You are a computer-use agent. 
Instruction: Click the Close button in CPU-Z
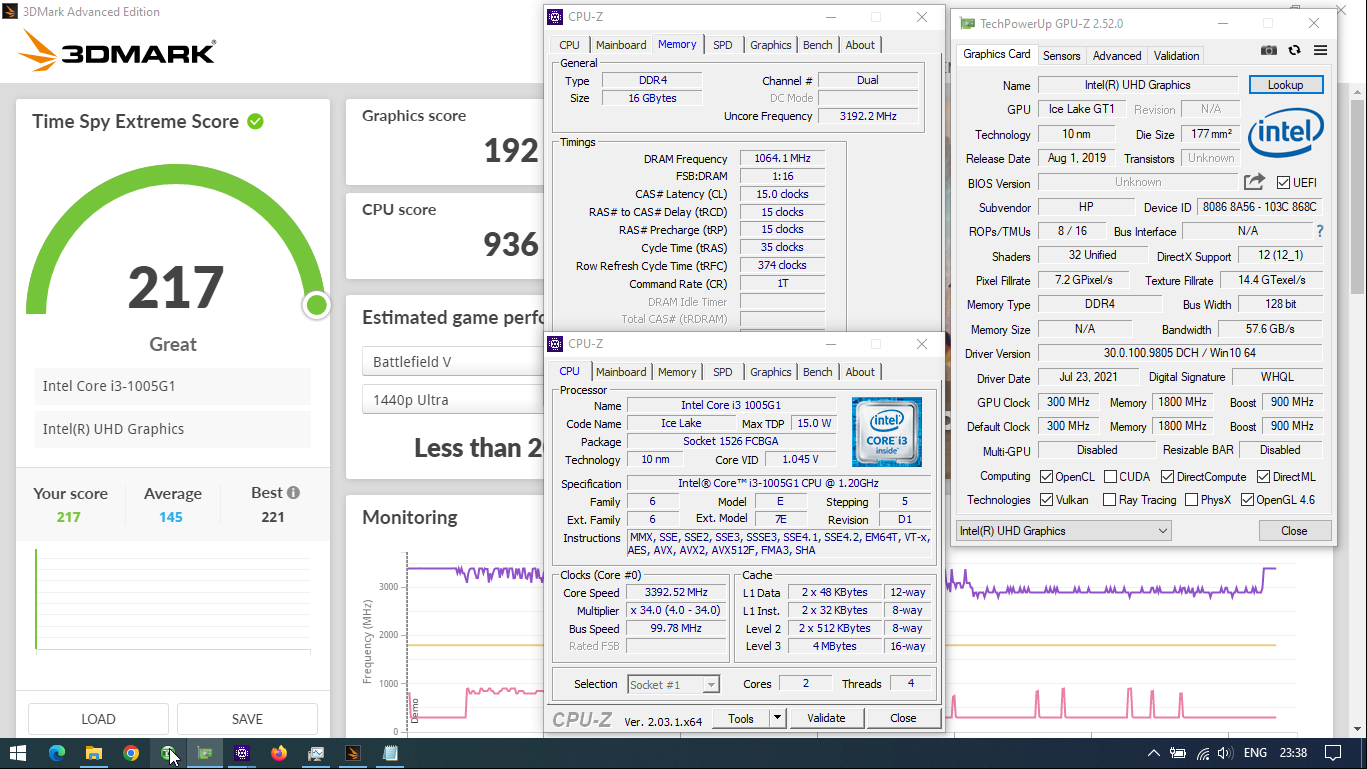click(x=903, y=718)
